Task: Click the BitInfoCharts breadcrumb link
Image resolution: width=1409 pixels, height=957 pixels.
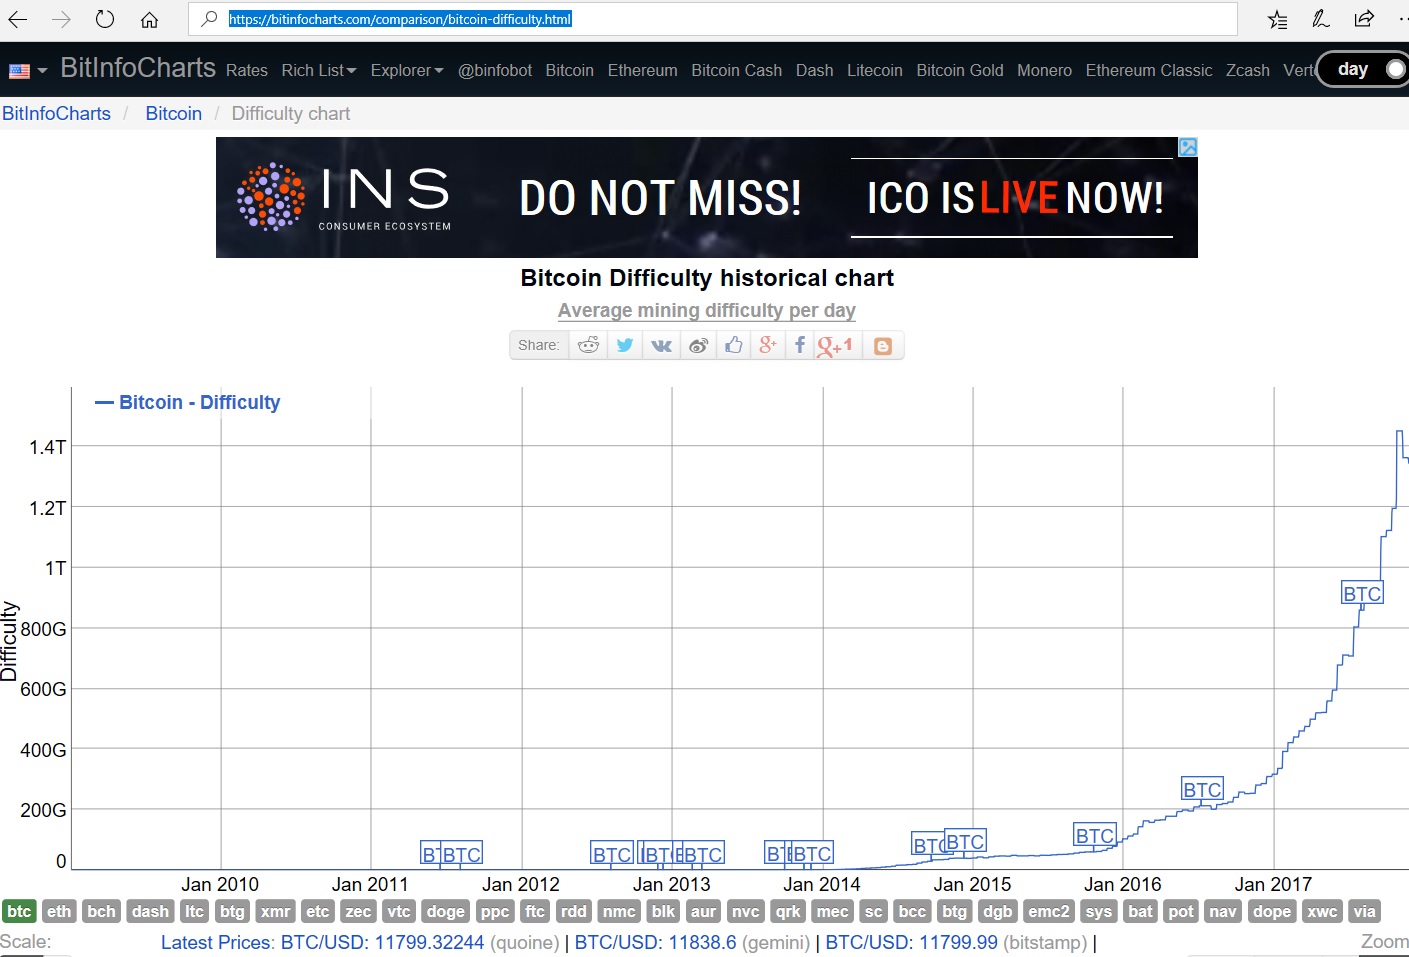Action: pos(56,113)
